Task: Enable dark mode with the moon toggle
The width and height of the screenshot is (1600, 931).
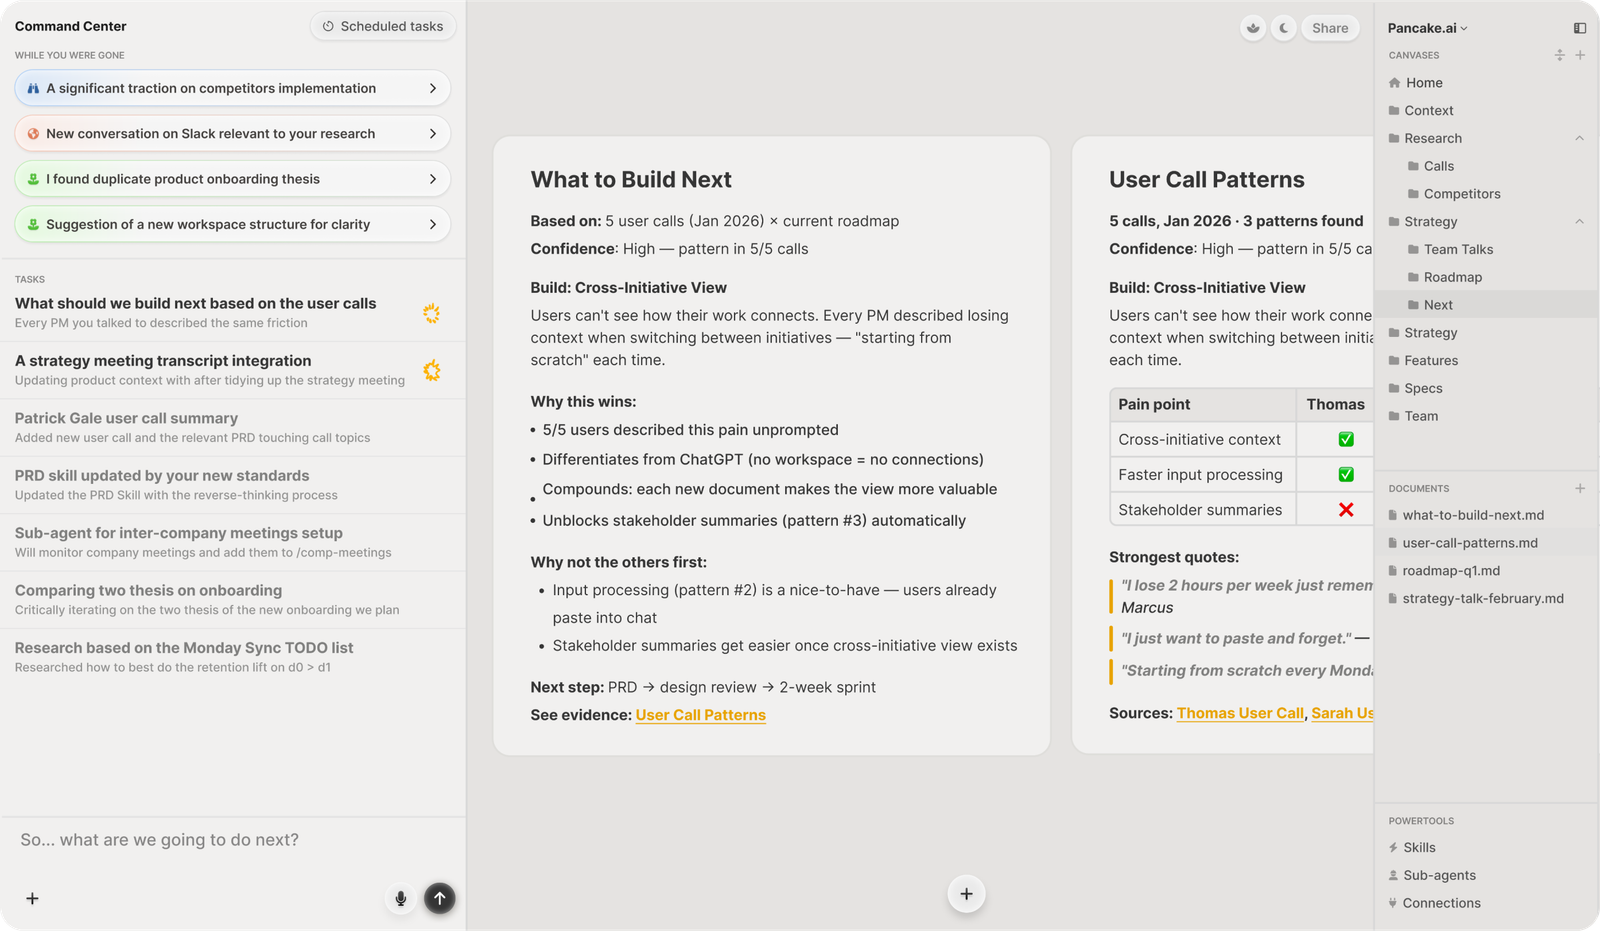Action: [x=1283, y=28]
